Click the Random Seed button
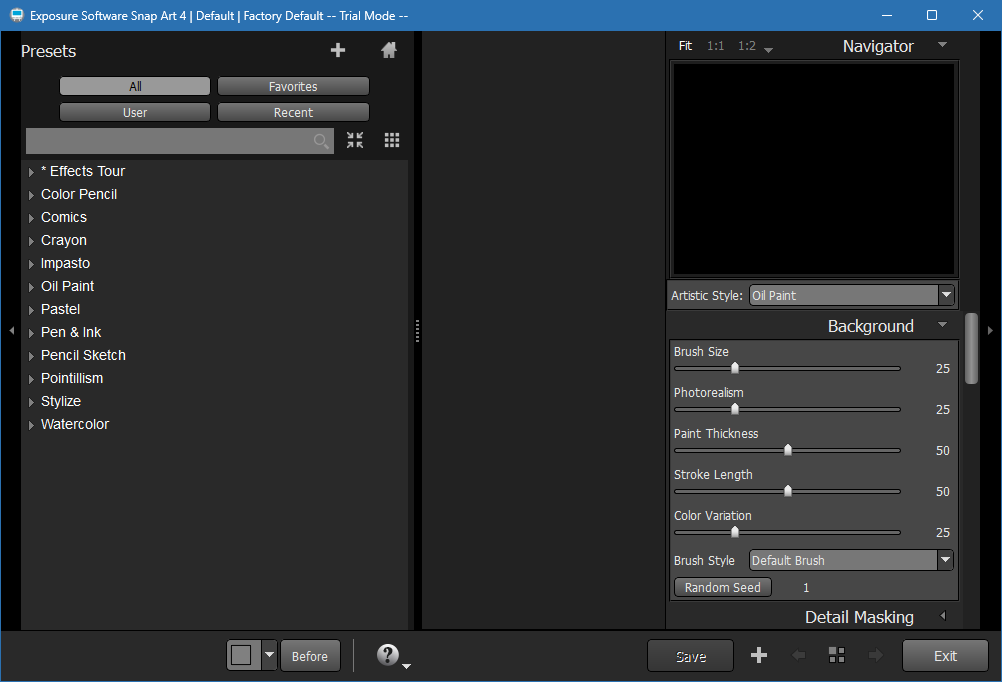This screenshot has width=1002, height=682. [x=722, y=588]
